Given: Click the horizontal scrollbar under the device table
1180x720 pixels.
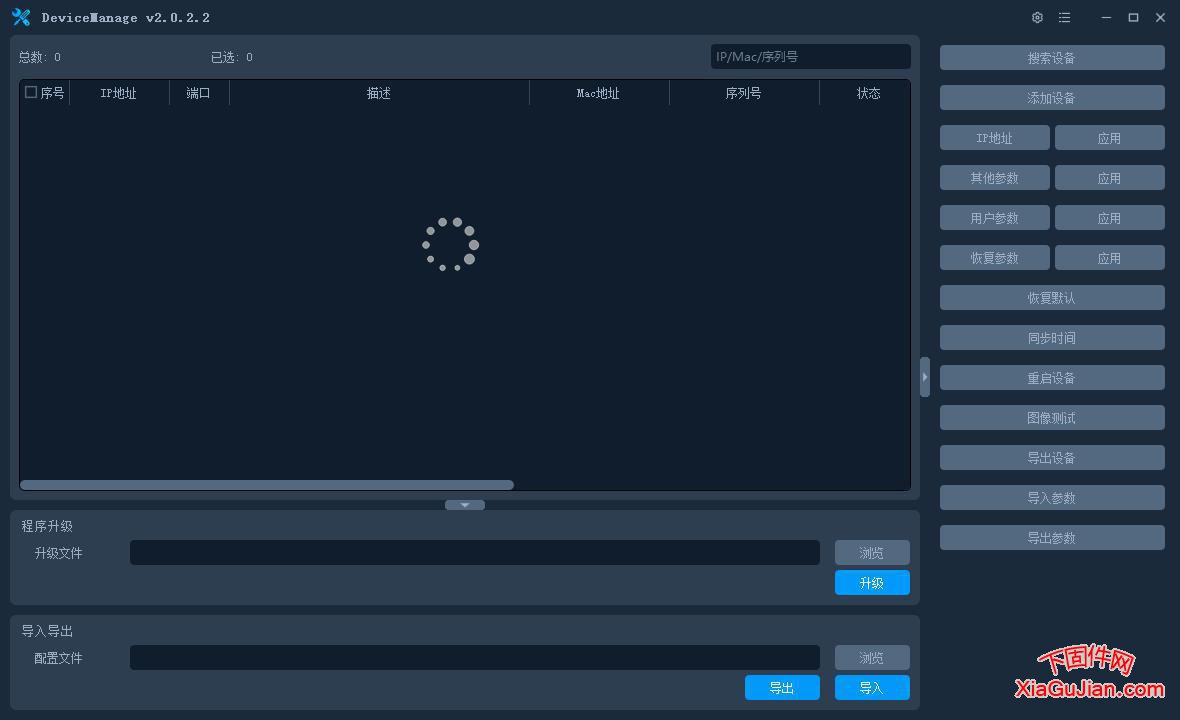Looking at the screenshot, I should coord(266,484).
